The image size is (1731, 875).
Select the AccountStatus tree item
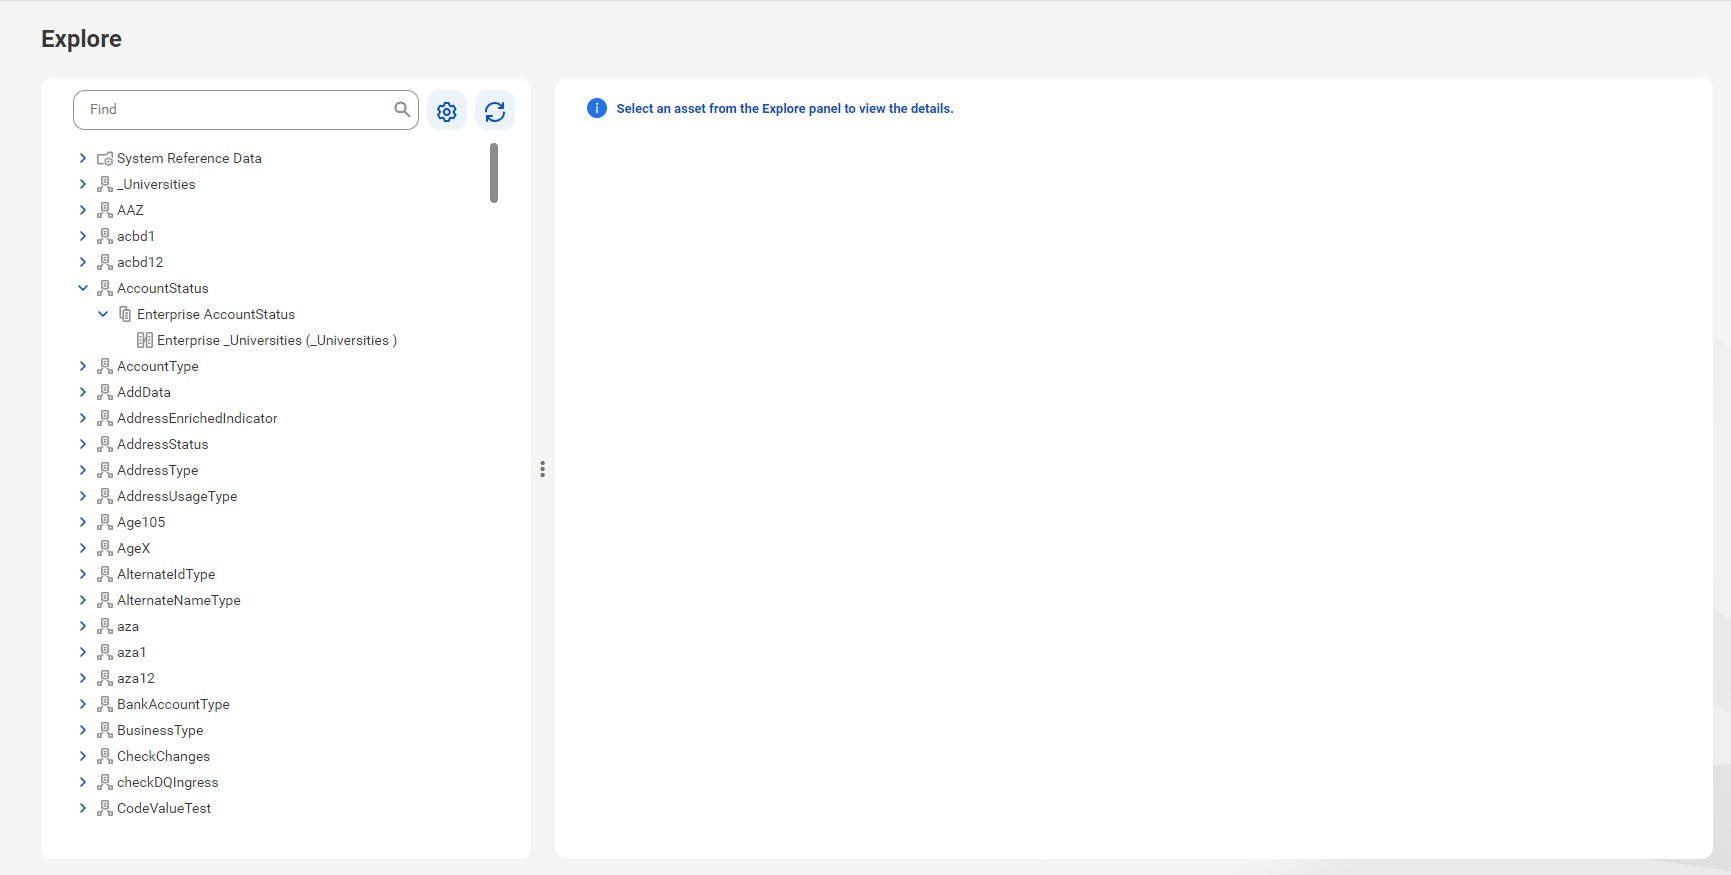(x=163, y=288)
